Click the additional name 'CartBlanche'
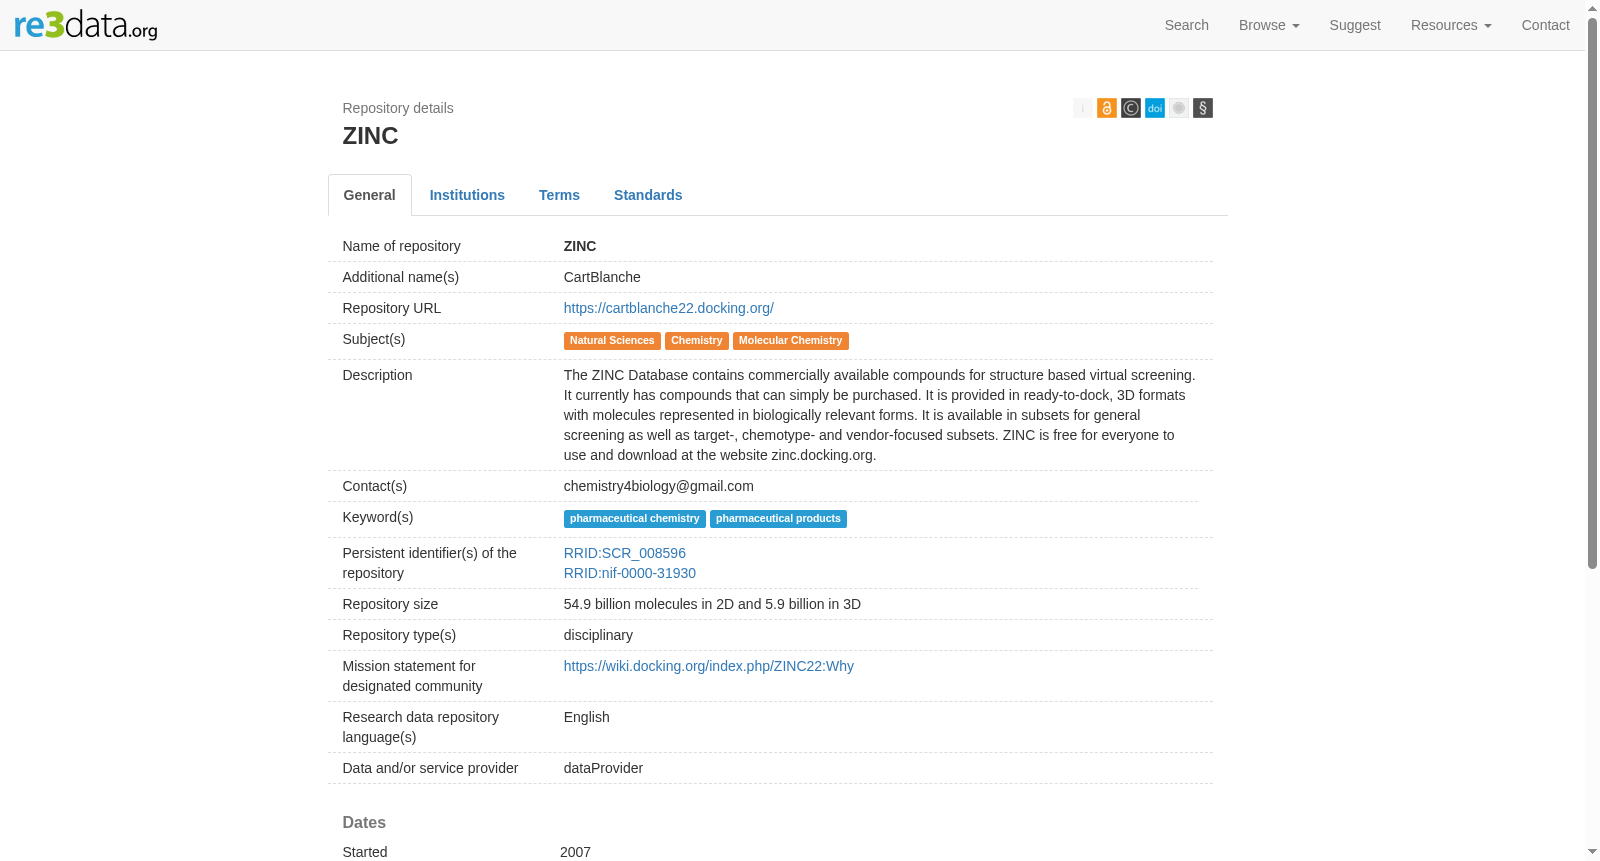This screenshot has width=1600, height=861. (x=602, y=277)
